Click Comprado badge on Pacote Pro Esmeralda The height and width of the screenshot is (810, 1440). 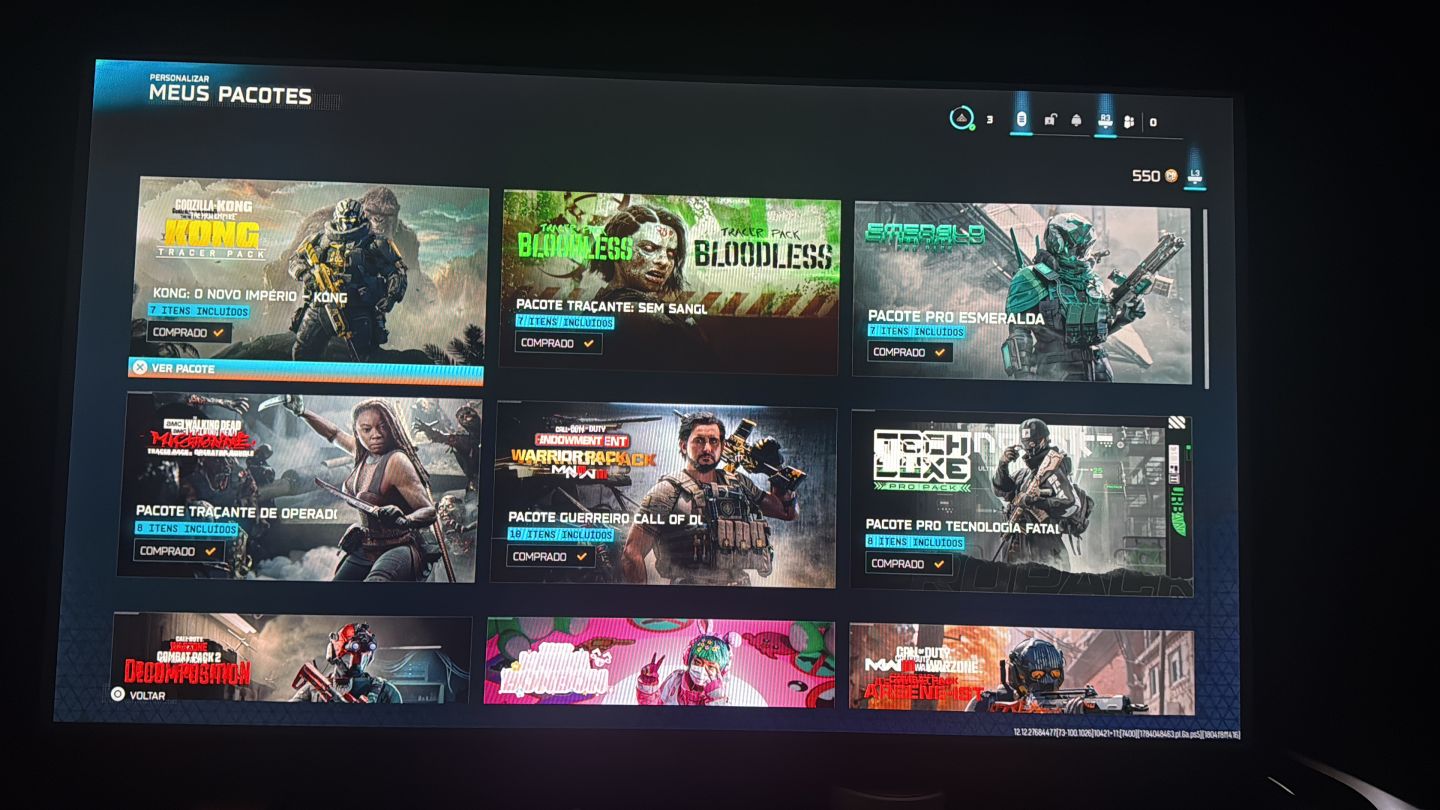(x=910, y=352)
